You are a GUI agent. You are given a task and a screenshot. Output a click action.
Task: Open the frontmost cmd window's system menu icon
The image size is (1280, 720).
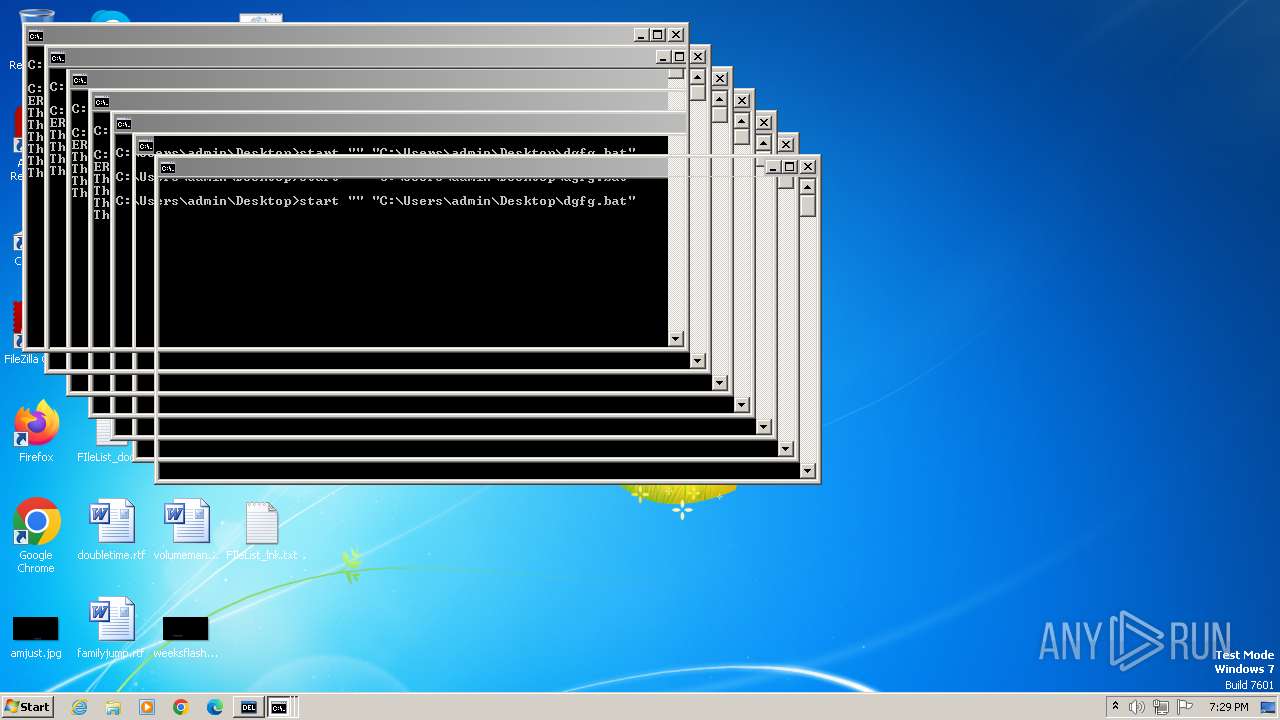[x=168, y=167]
